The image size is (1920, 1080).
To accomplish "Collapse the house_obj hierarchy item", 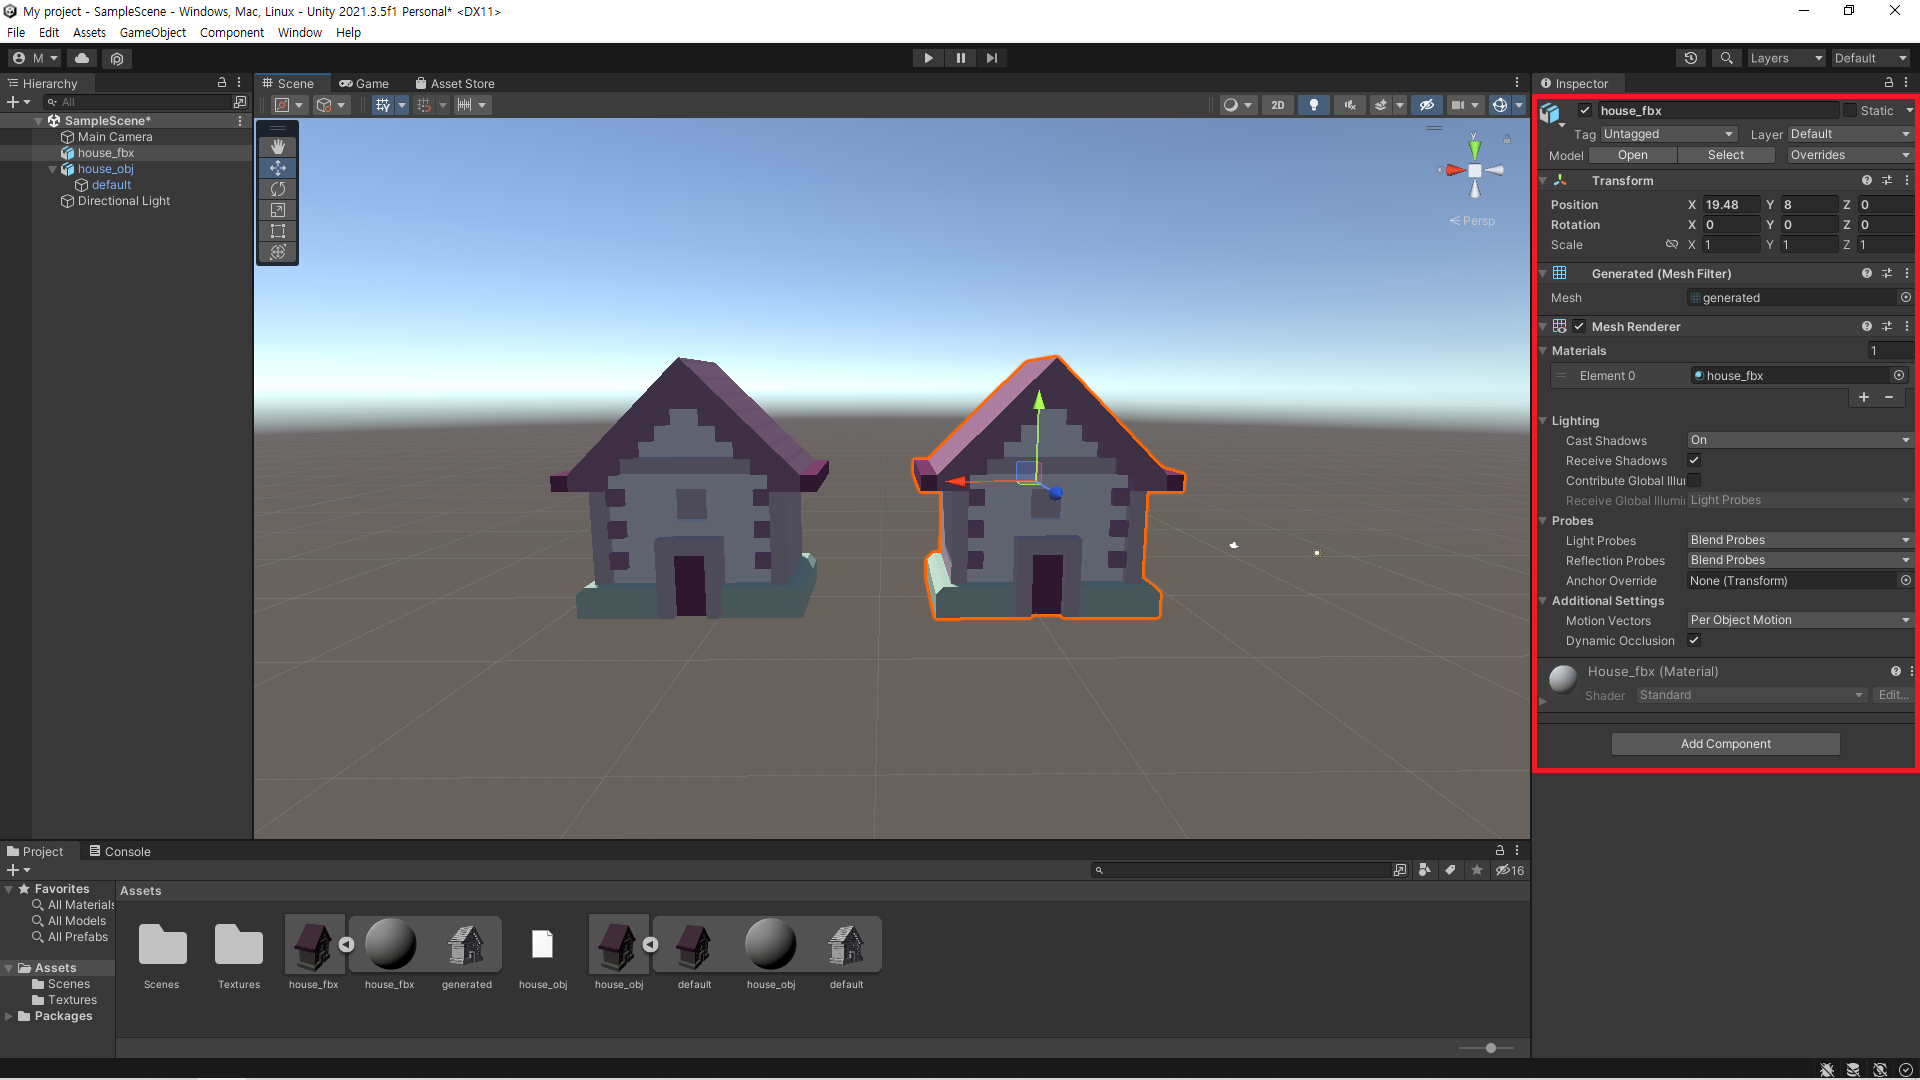I will coord(53,169).
